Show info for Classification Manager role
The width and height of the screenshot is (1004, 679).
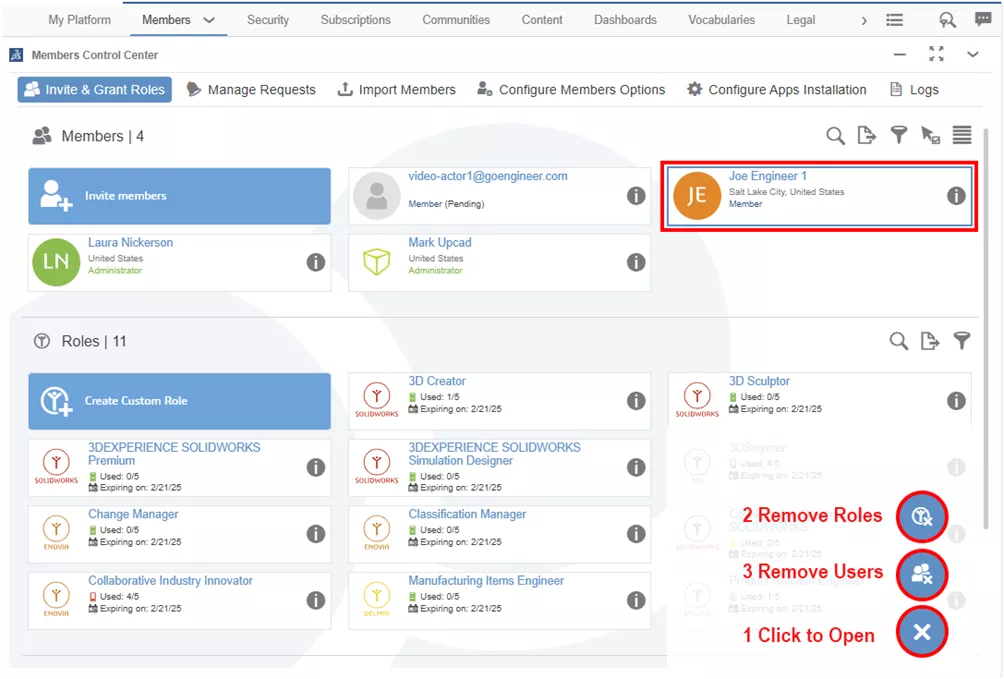(636, 534)
